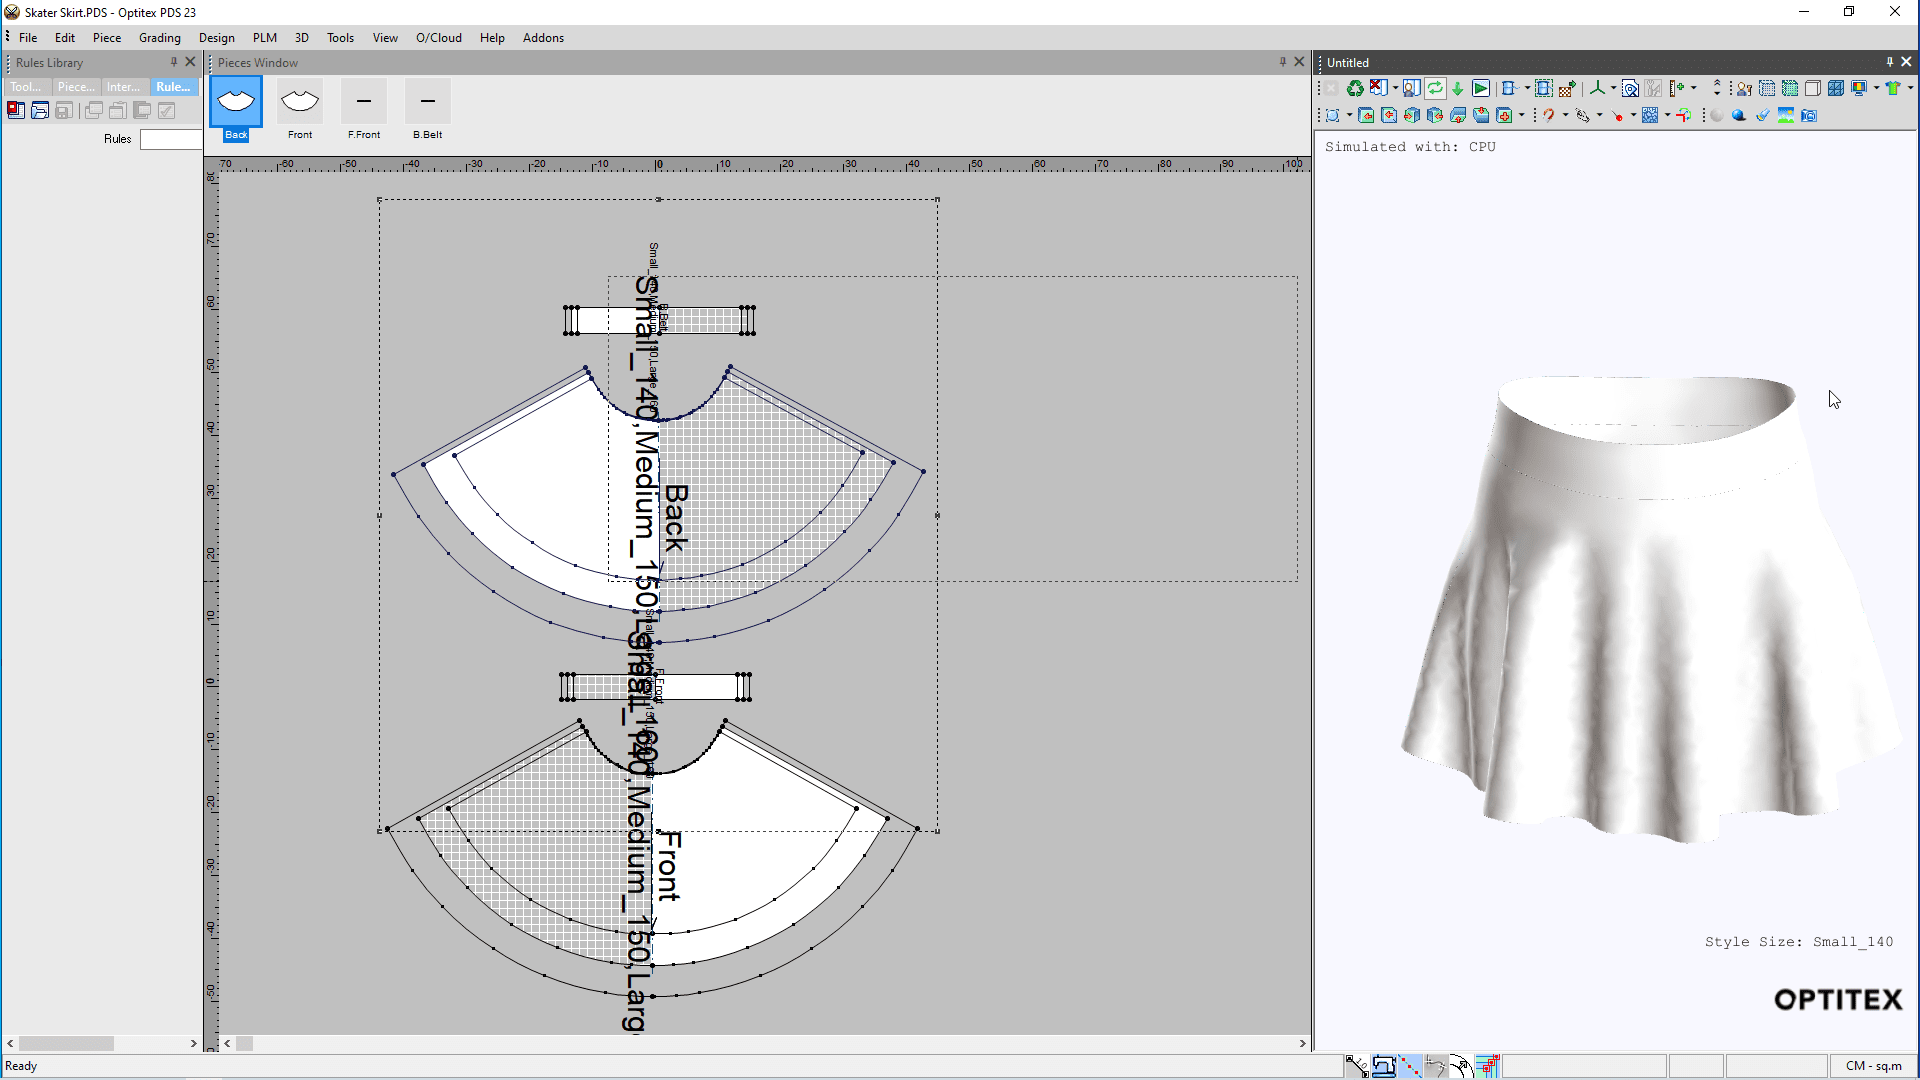1920x1080 pixels.
Task: Toggle the dashed seam line status icon
Action: tap(1409, 1066)
